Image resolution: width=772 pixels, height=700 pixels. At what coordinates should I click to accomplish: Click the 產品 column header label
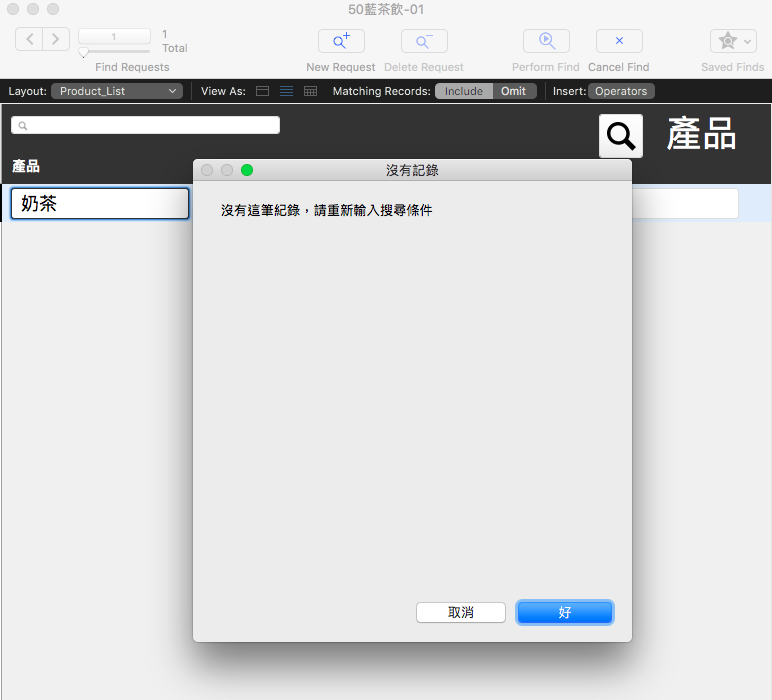click(26, 166)
